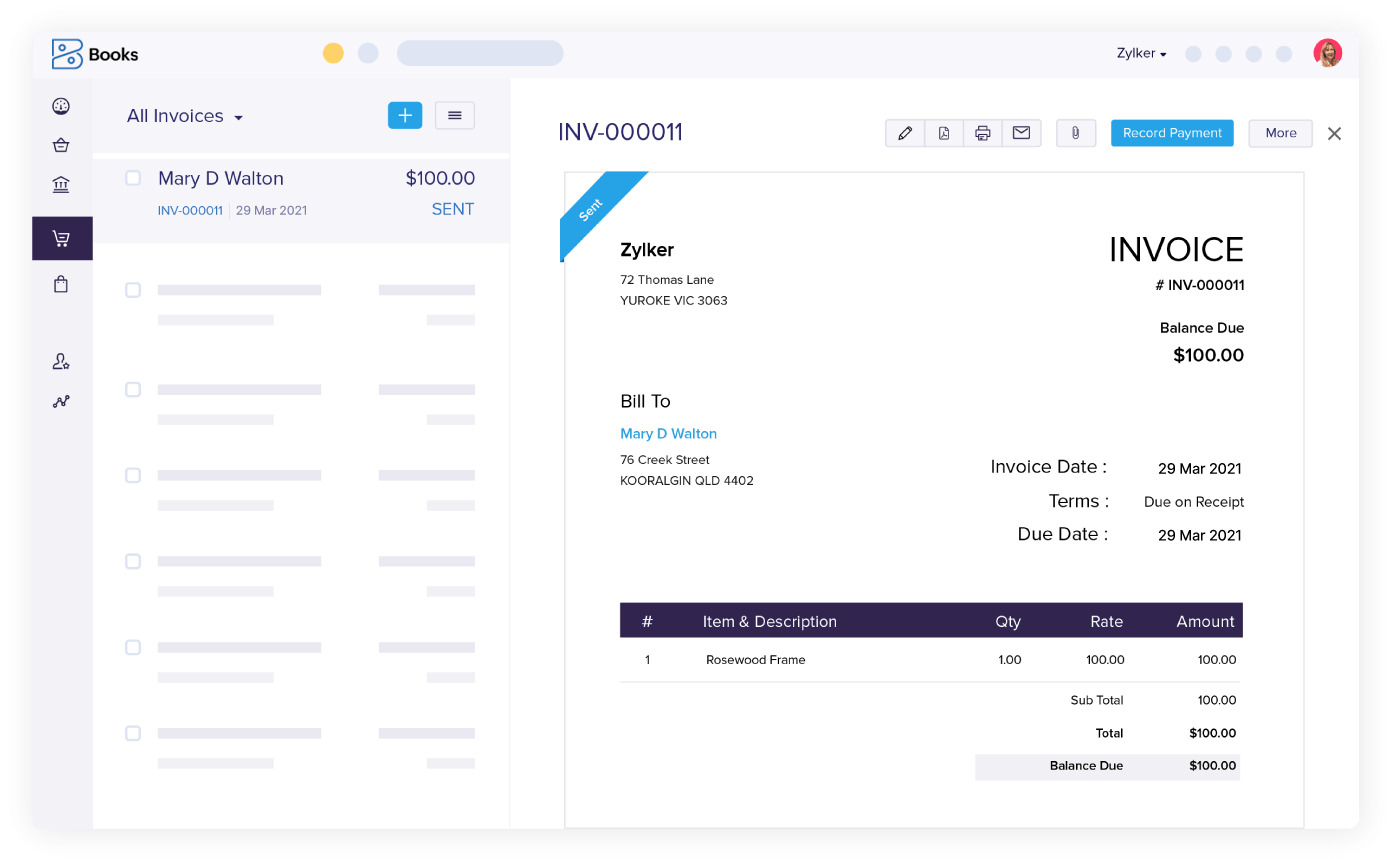1390x859 pixels.
Task: Tick the second invoice row checkbox
Action: (133, 290)
